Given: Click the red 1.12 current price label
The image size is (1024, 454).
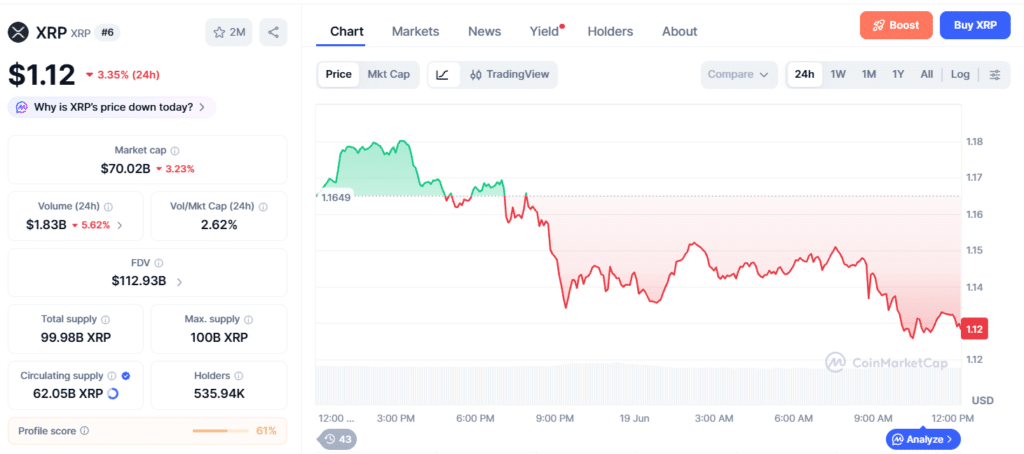Looking at the screenshot, I should [x=974, y=329].
